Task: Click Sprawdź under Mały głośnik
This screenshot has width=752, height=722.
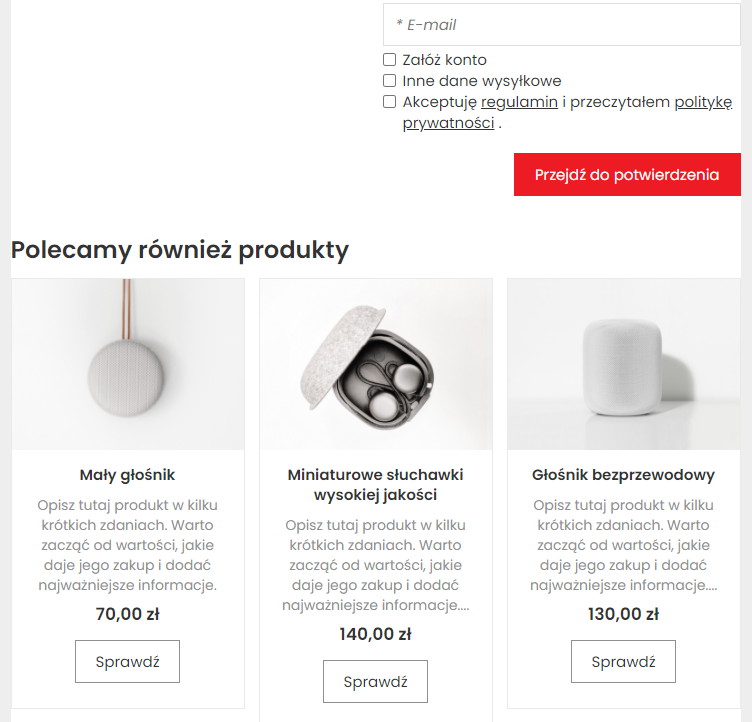Action: click(128, 662)
